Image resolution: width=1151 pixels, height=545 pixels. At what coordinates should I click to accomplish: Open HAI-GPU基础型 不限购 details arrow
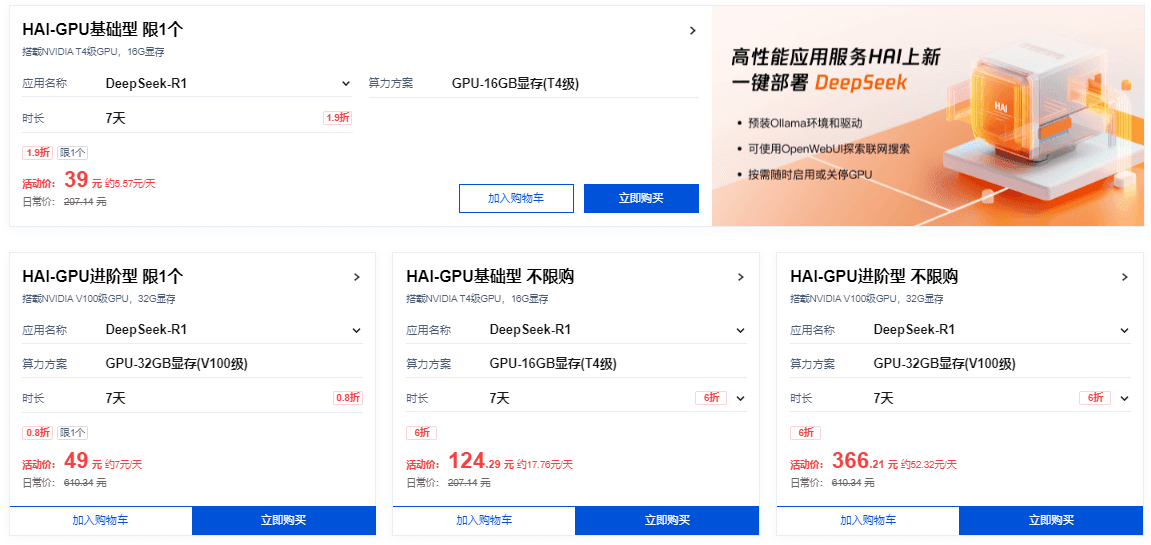click(741, 277)
